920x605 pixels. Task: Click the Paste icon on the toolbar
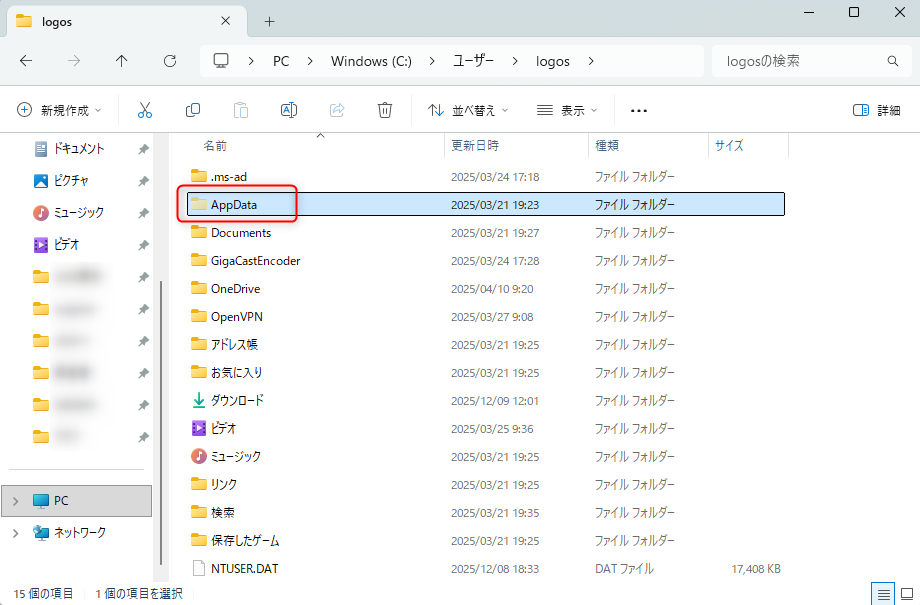coord(240,110)
